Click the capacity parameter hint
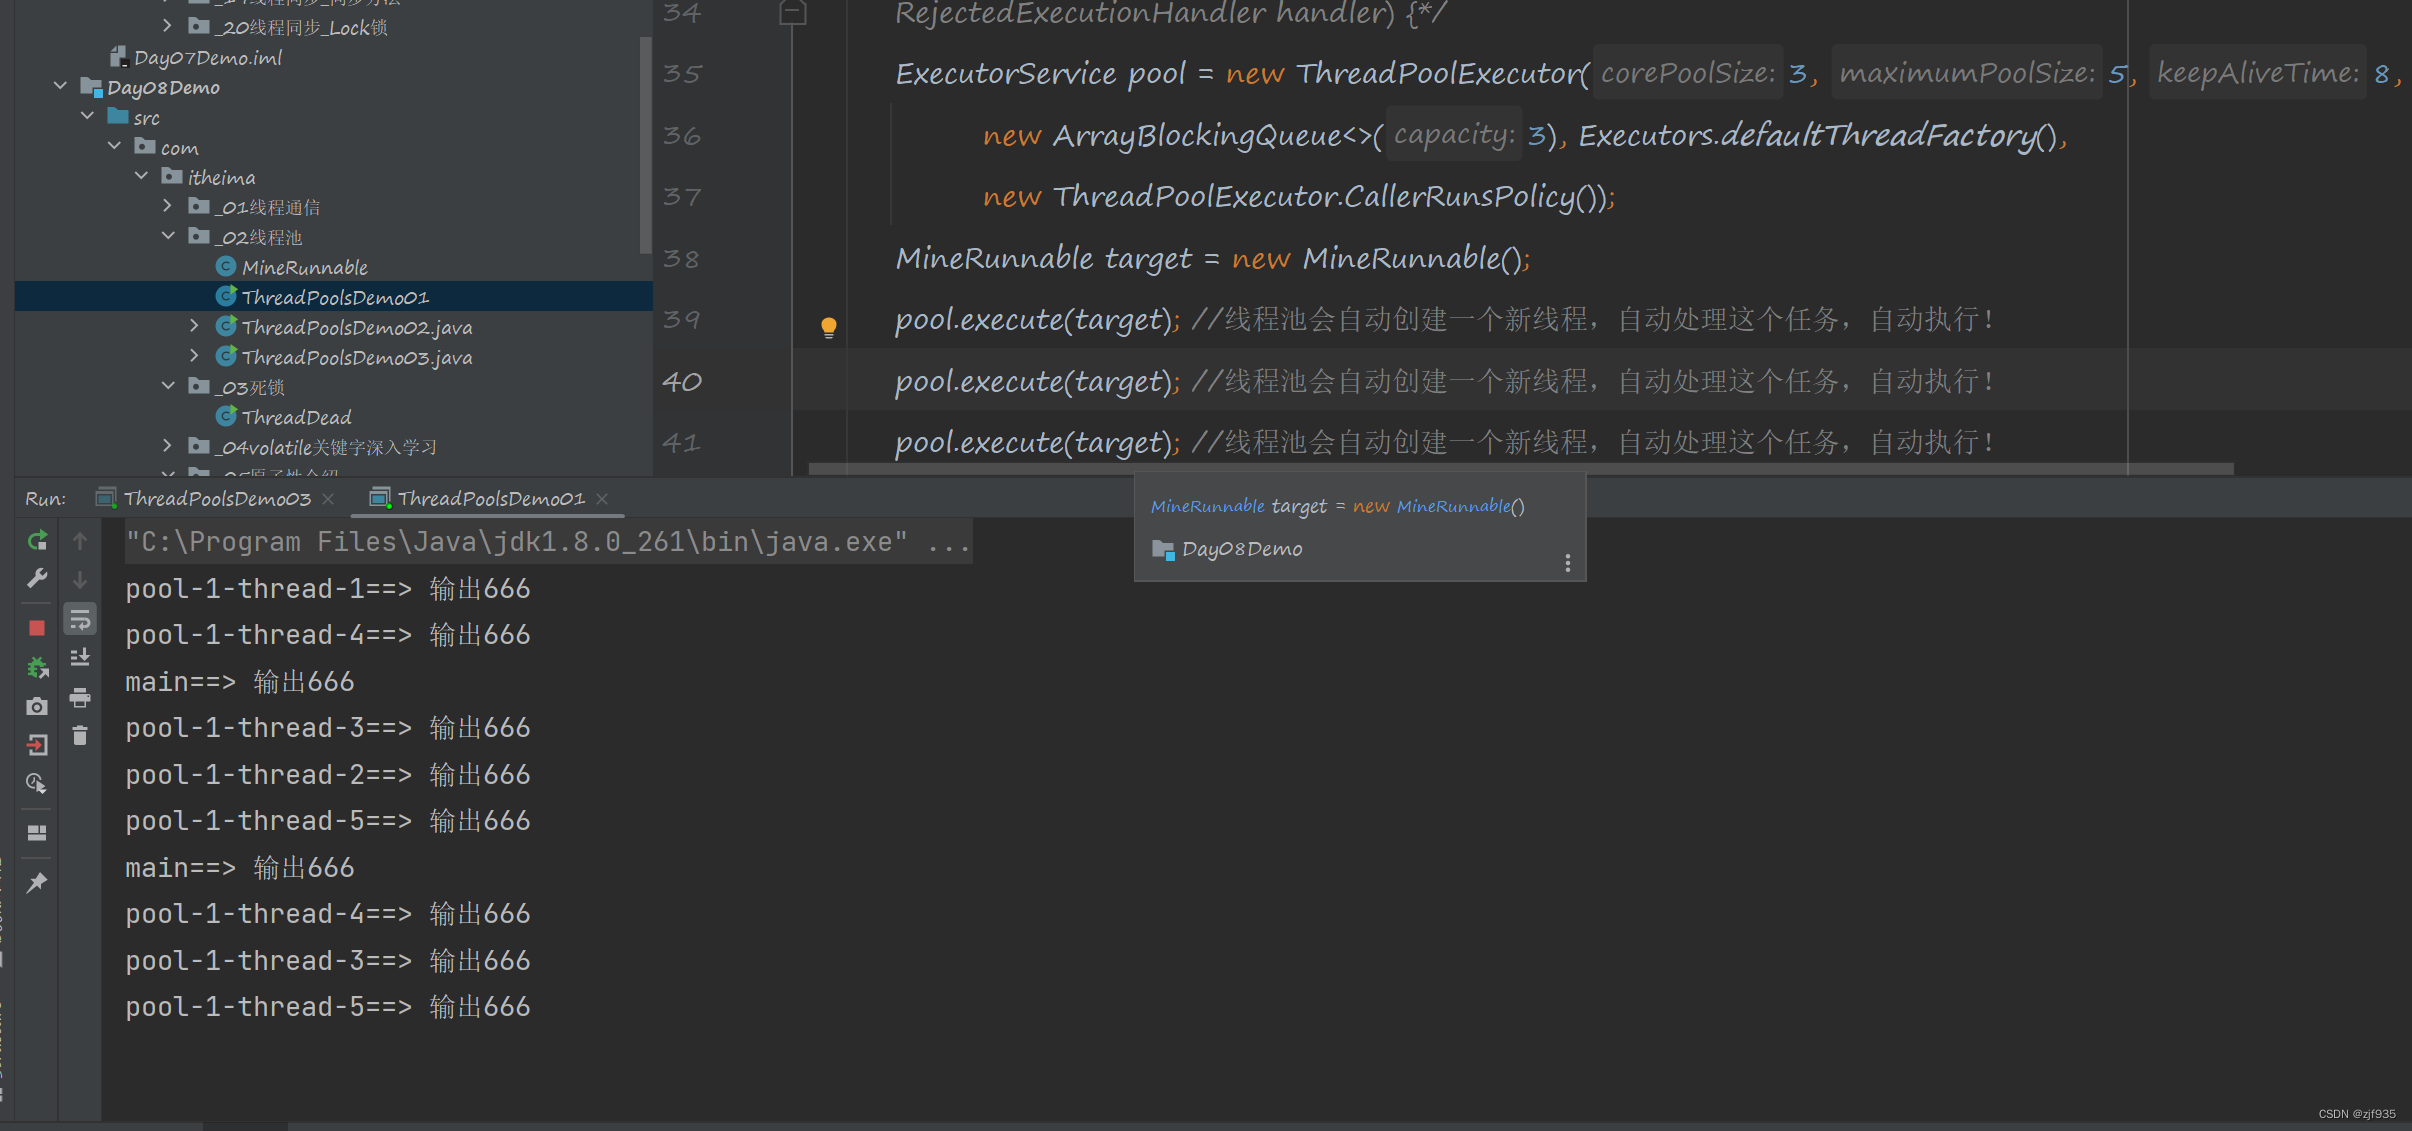This screenshot has width=2412, height=1131. 1454,134
